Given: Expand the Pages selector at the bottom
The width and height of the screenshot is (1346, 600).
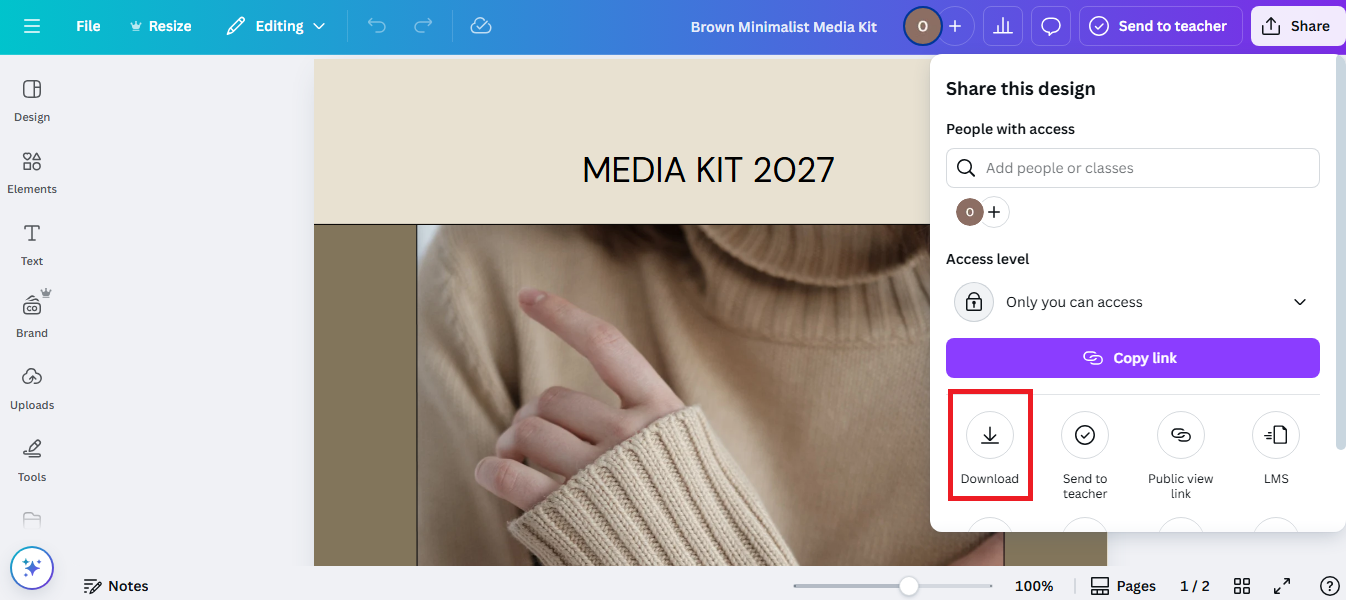Looking at the screenshot, I should (1123, 585).
